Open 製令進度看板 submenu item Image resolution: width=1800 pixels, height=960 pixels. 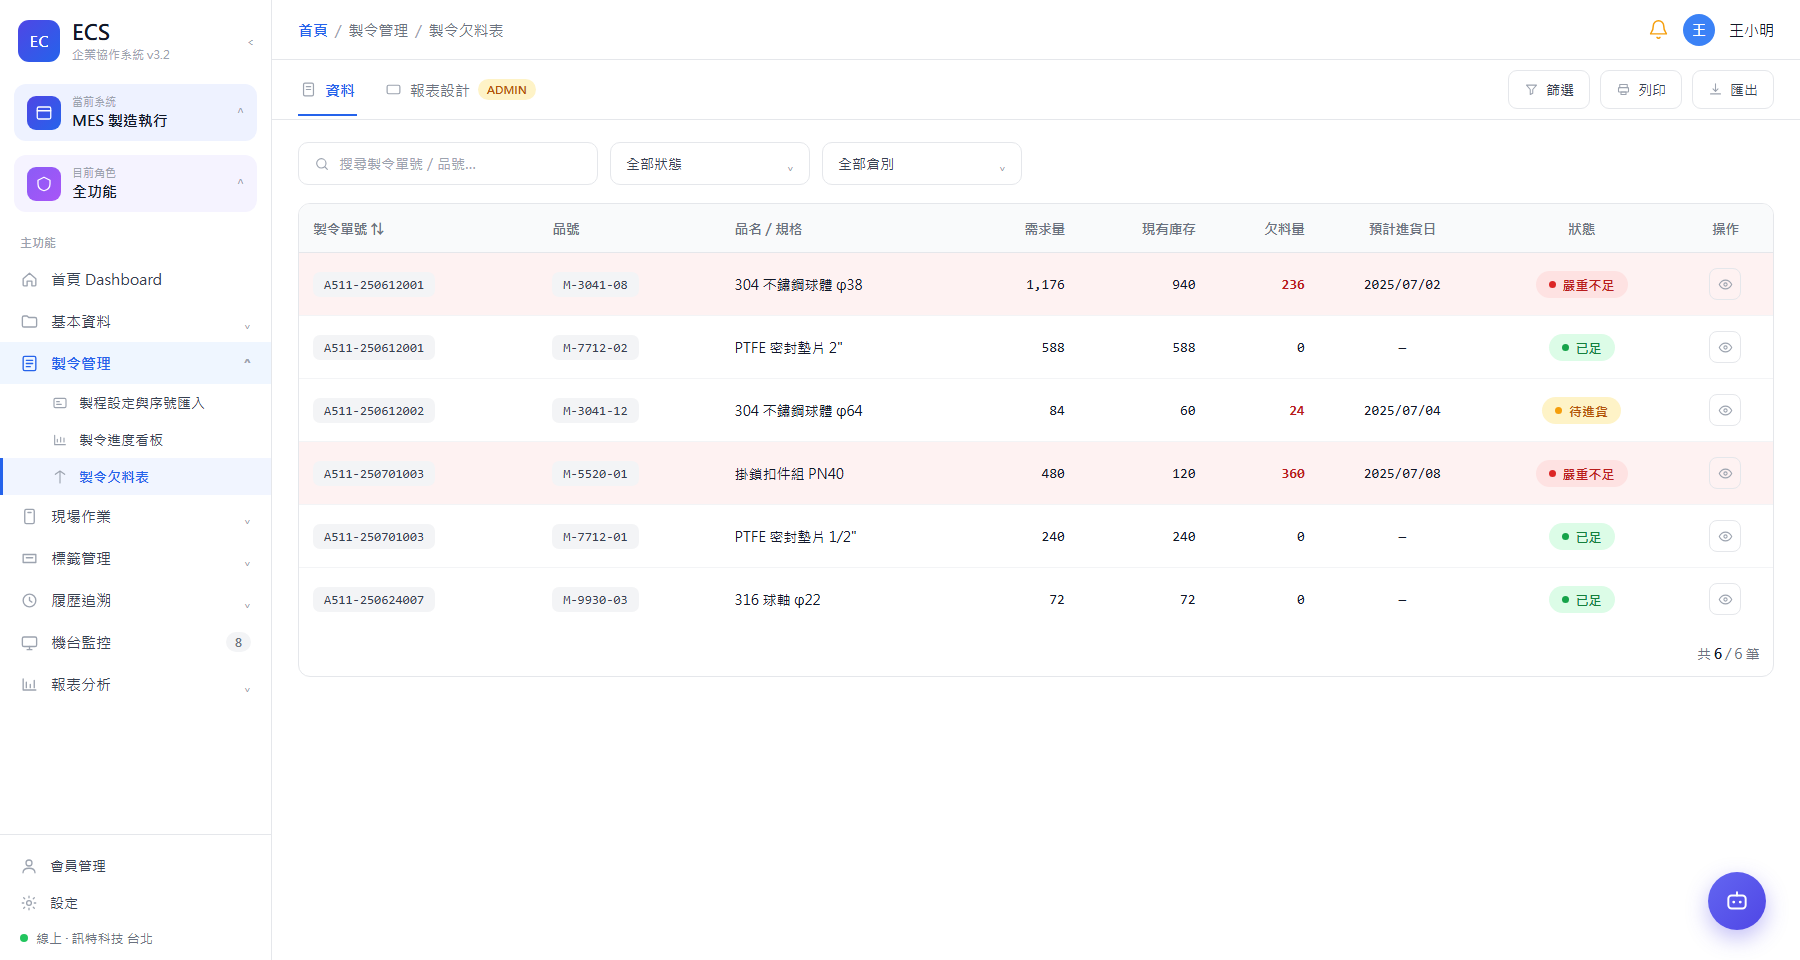[135, 440]
